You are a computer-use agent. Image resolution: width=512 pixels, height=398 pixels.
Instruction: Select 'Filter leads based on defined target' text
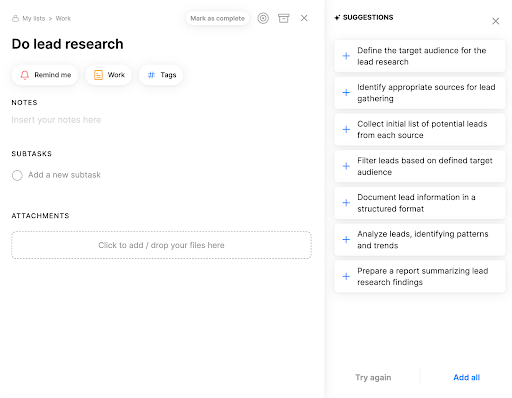(425, 166)
